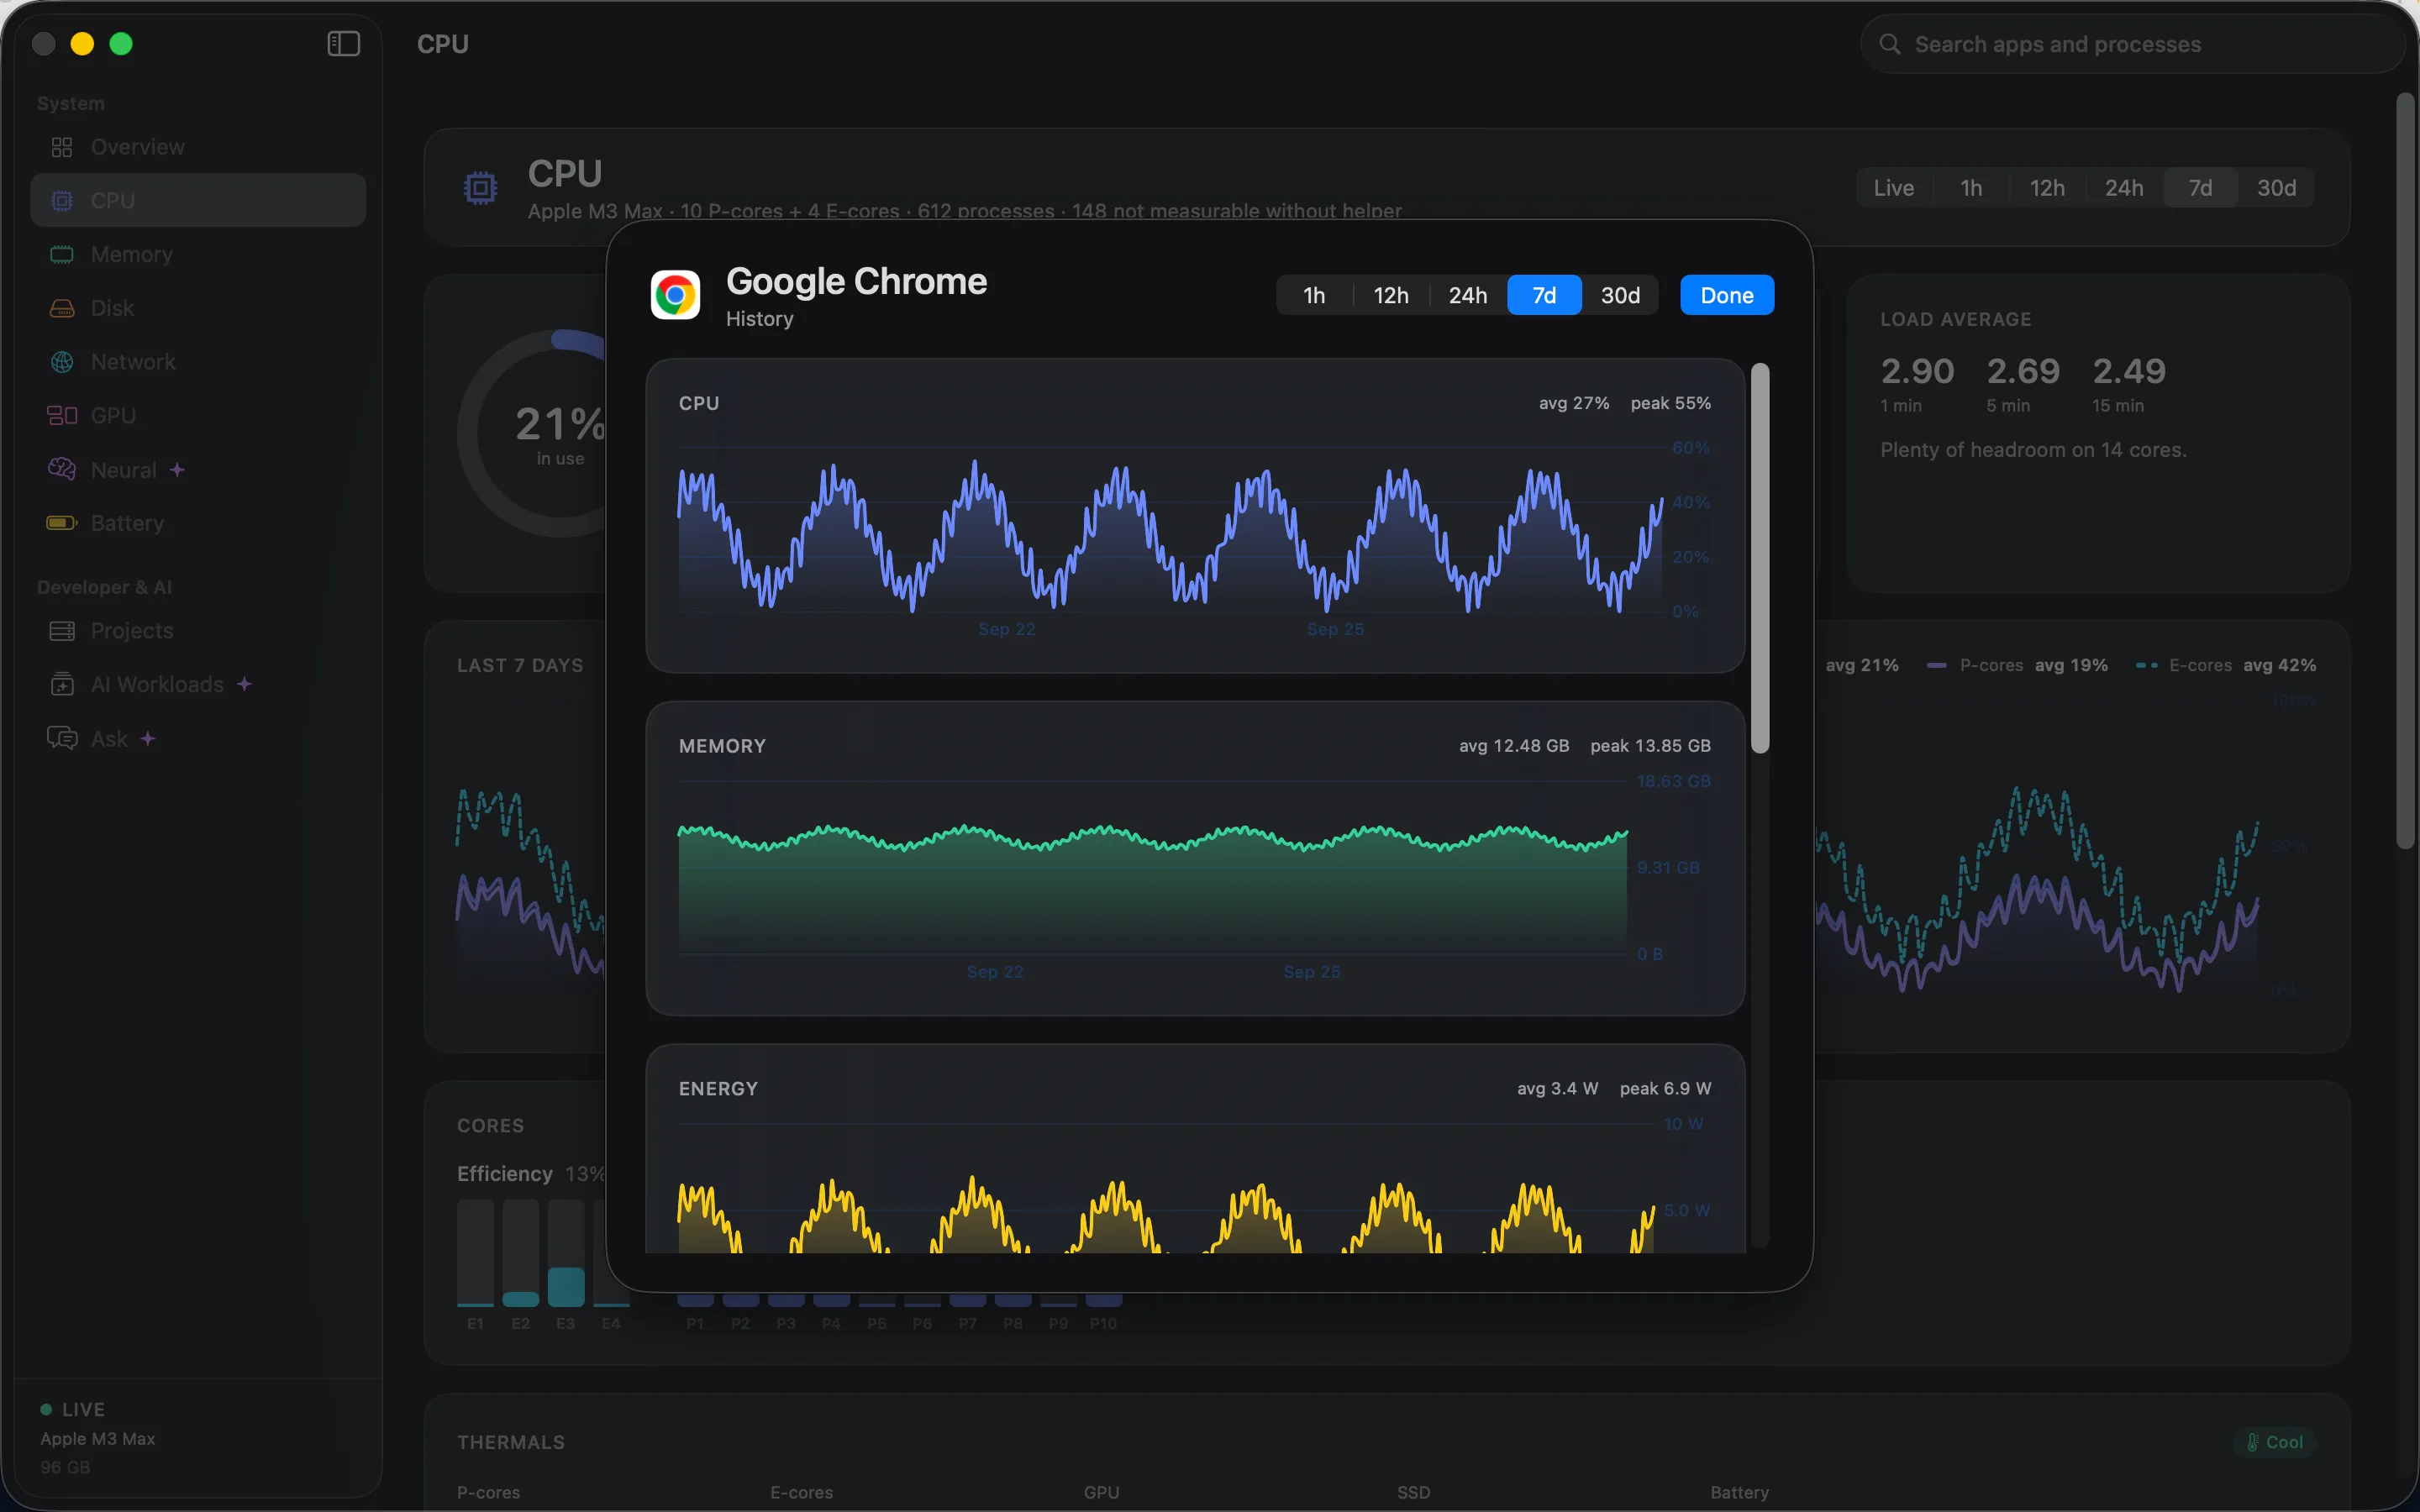The width and height of the screenshot is (2420, 1512).
Task: Switch CPU page range to 1h
Action: pos(1971,188)
